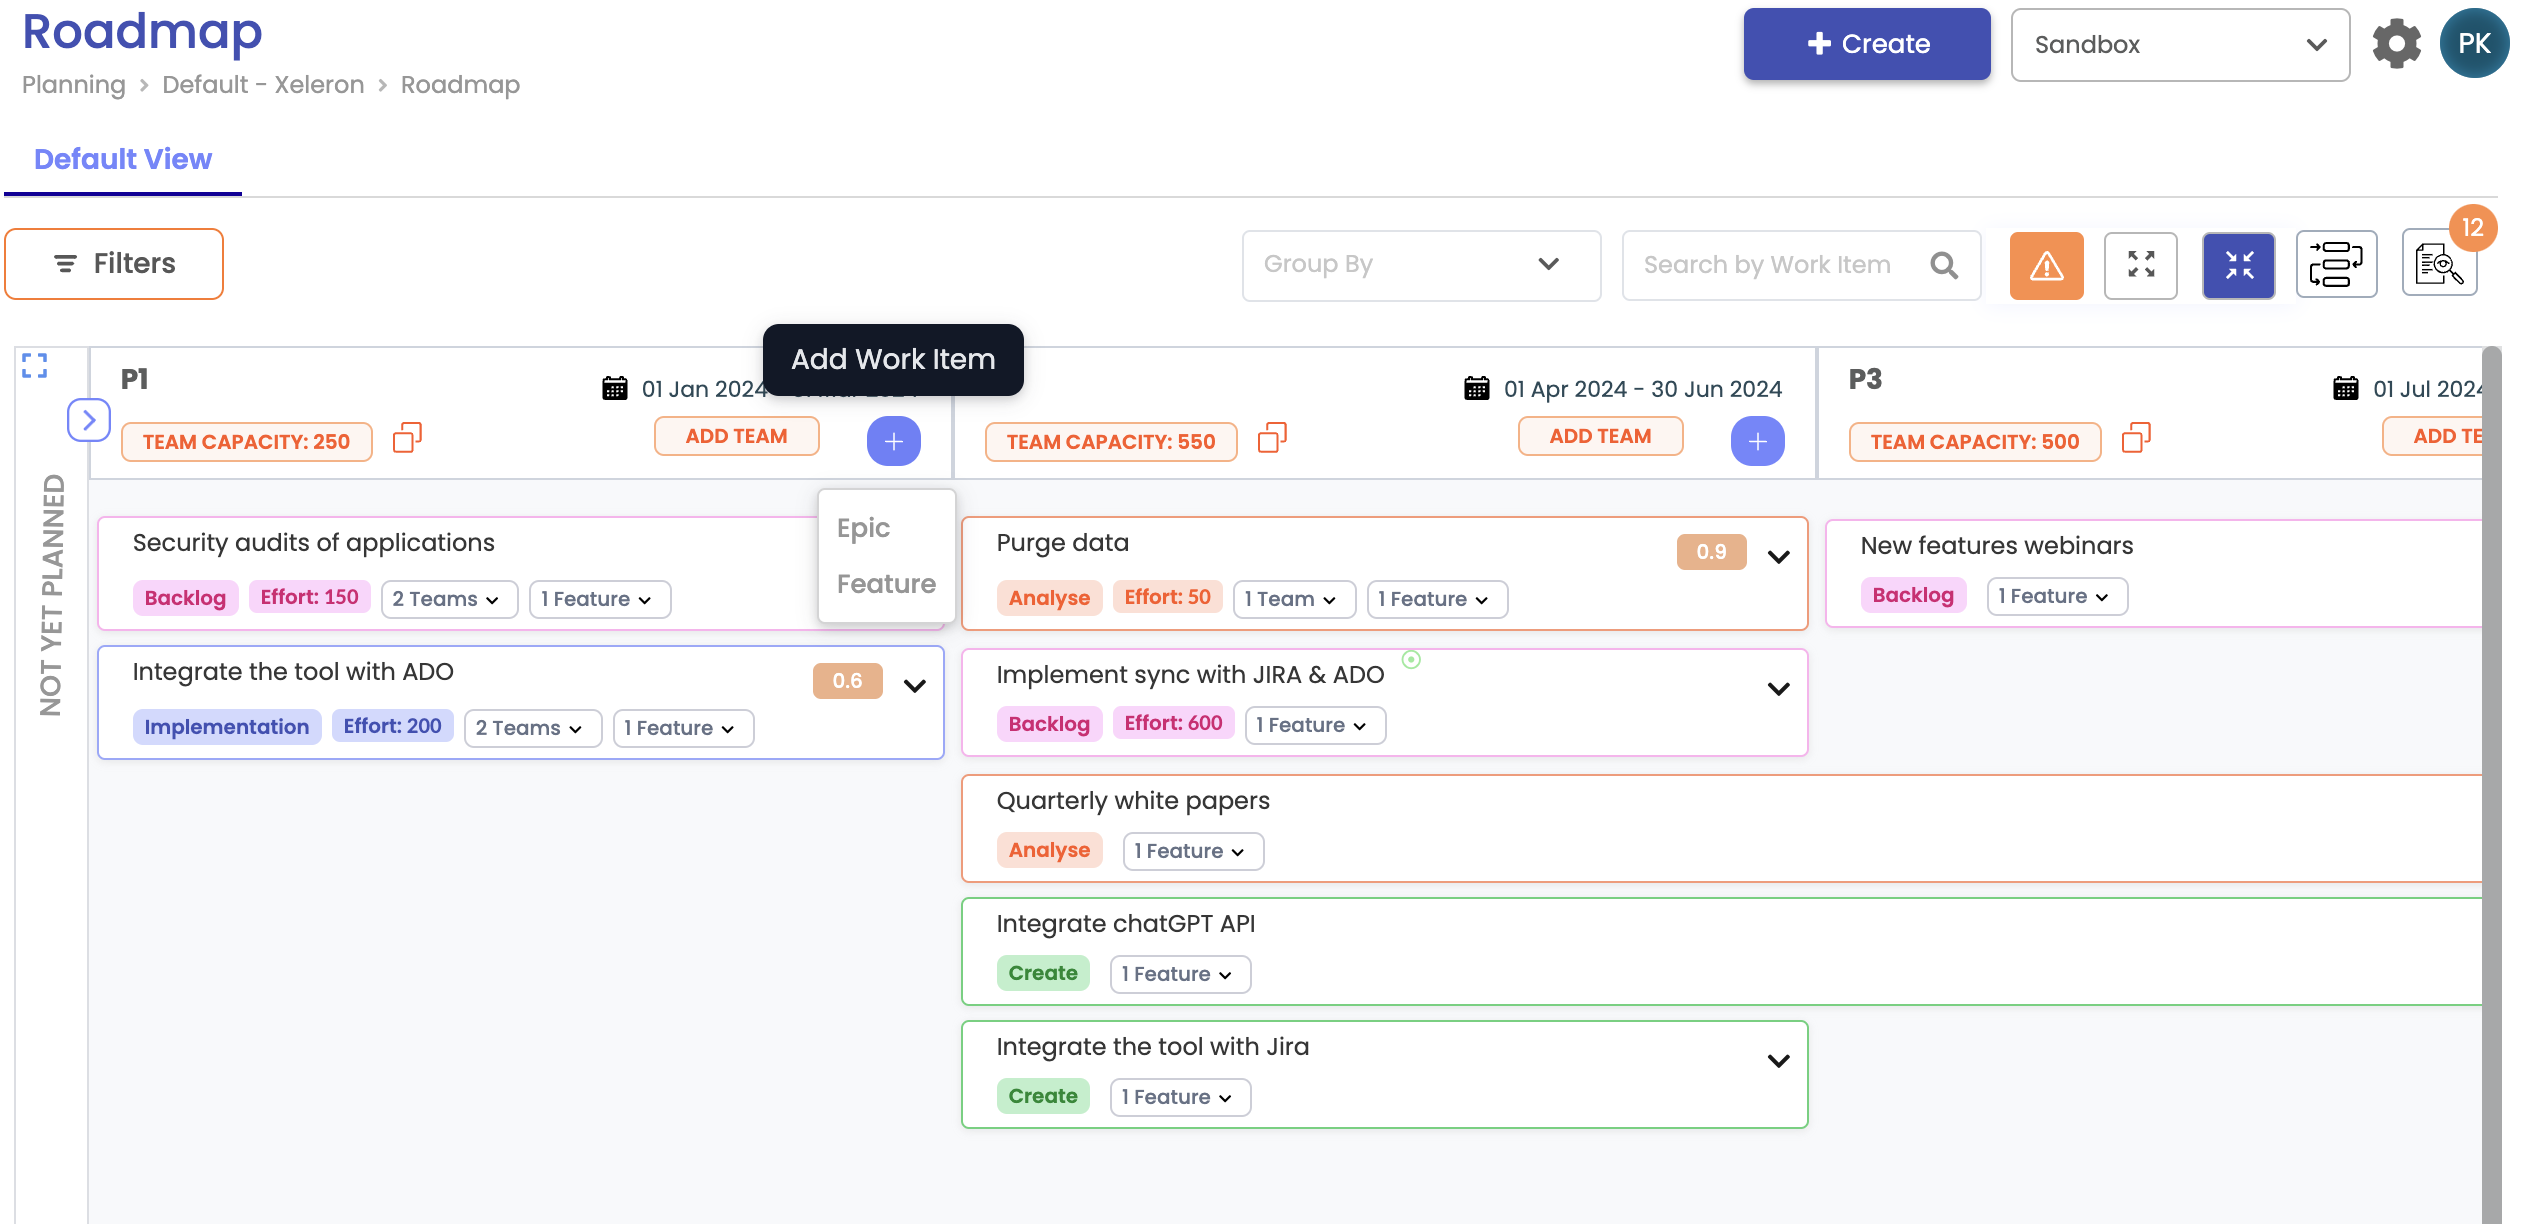Screen dimensions: 2534x1224
Task: Open the dependency view icon
Action: coord(2336,265)
